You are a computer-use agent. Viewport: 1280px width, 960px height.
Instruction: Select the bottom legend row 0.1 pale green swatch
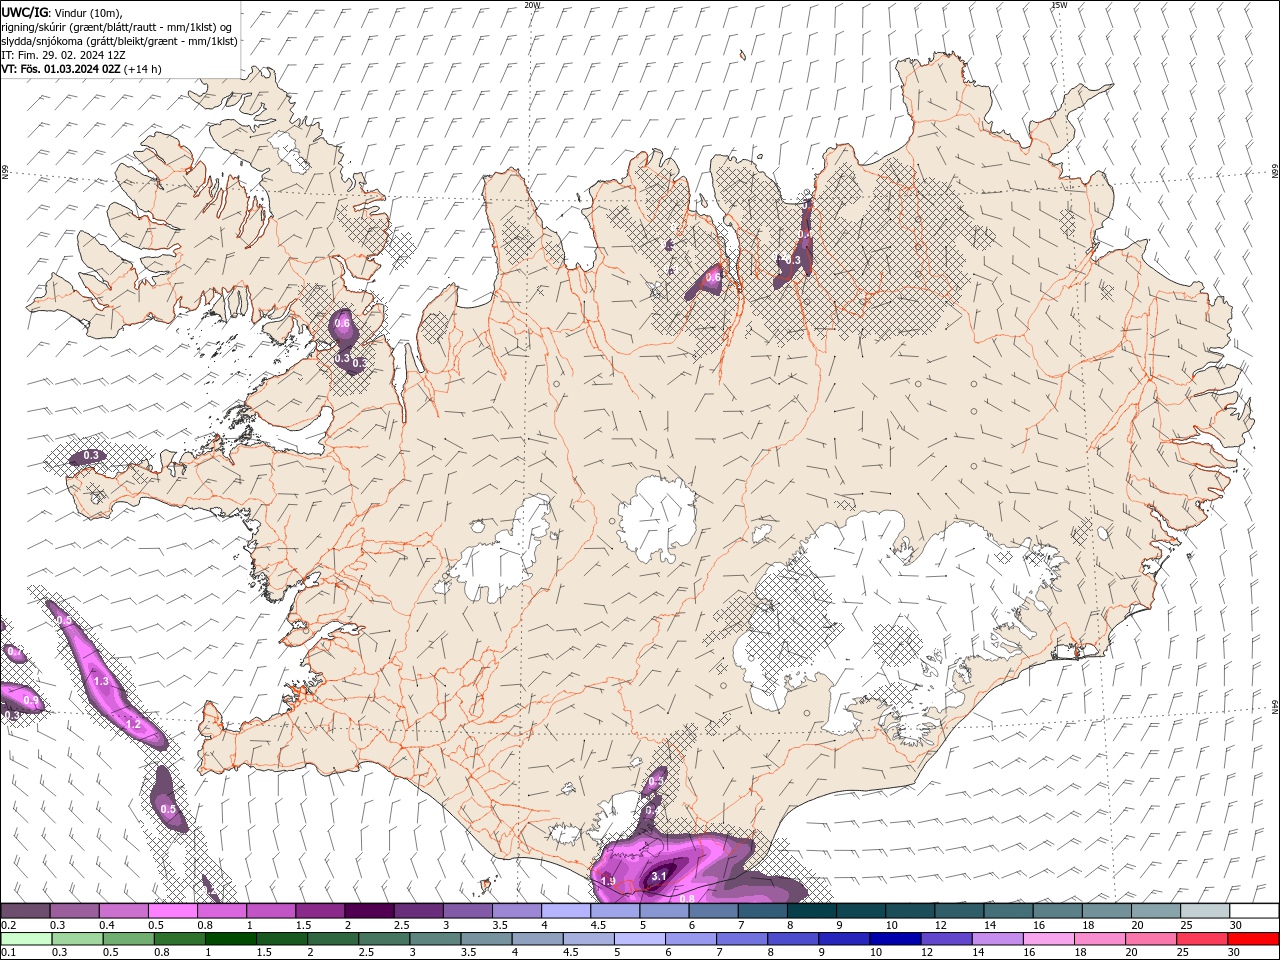pyautogui.click(x=26, y=939)
